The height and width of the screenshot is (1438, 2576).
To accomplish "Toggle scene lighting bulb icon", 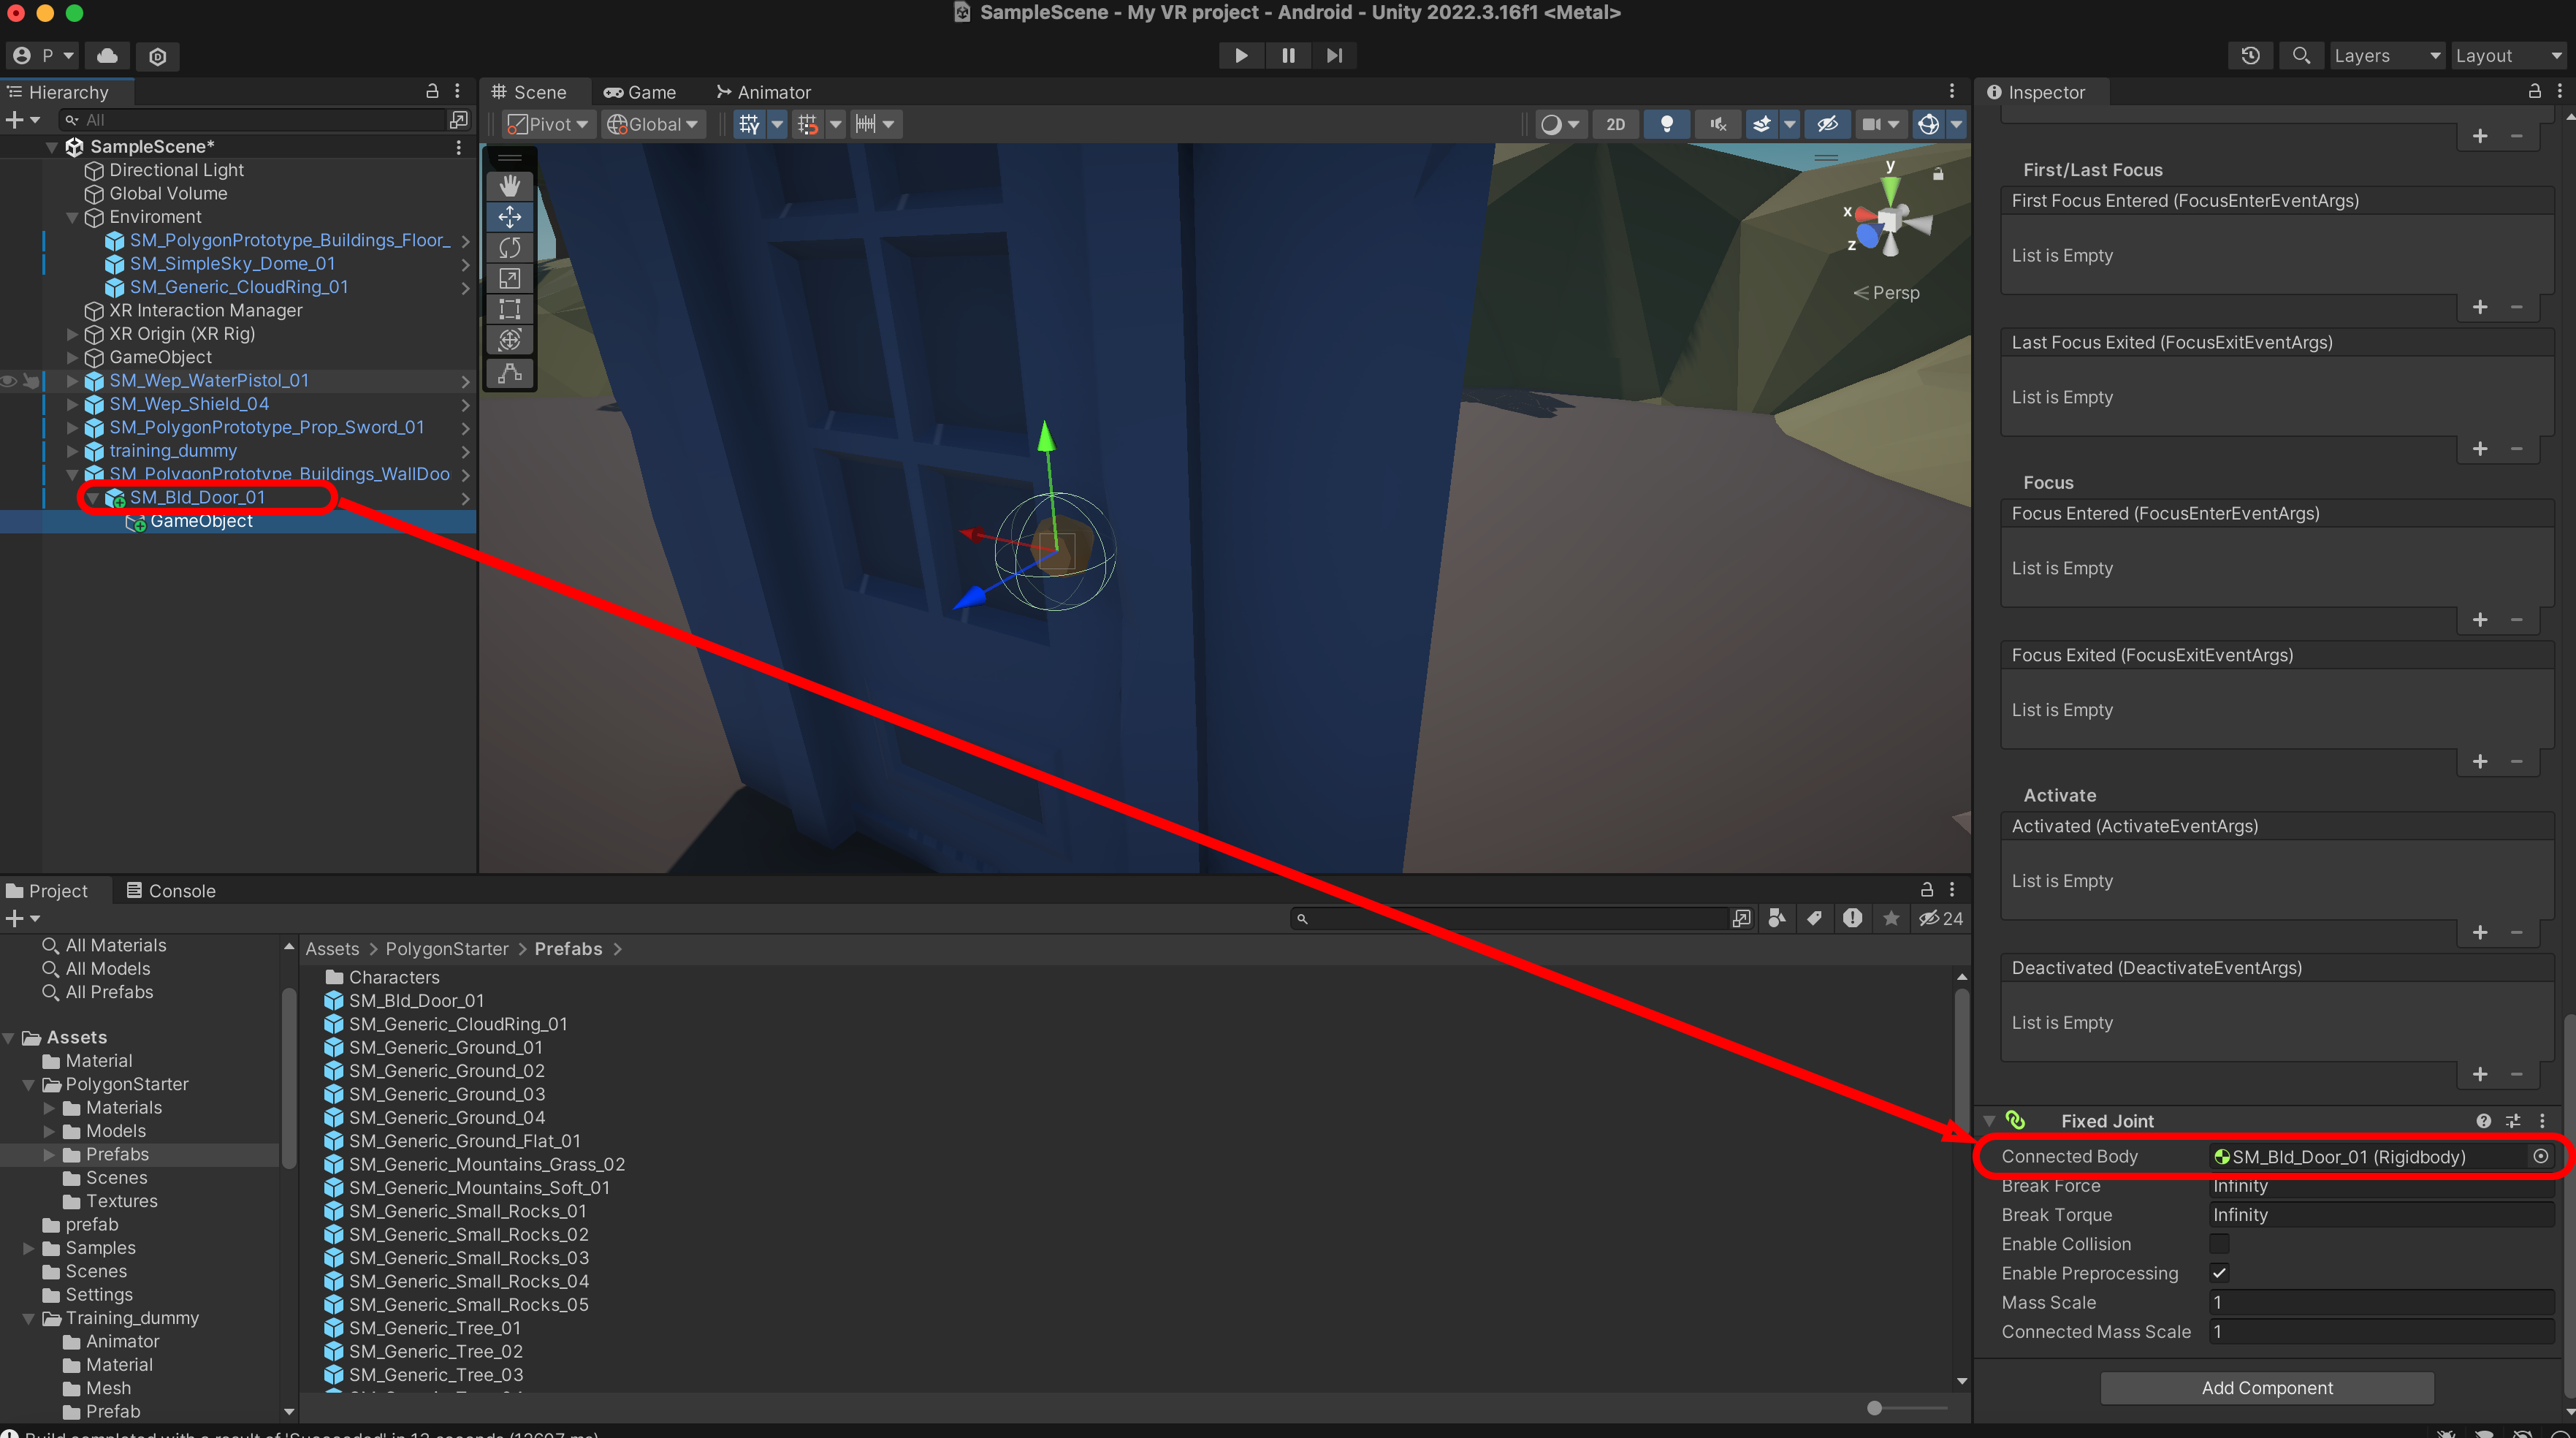I will pos(1666,124).
